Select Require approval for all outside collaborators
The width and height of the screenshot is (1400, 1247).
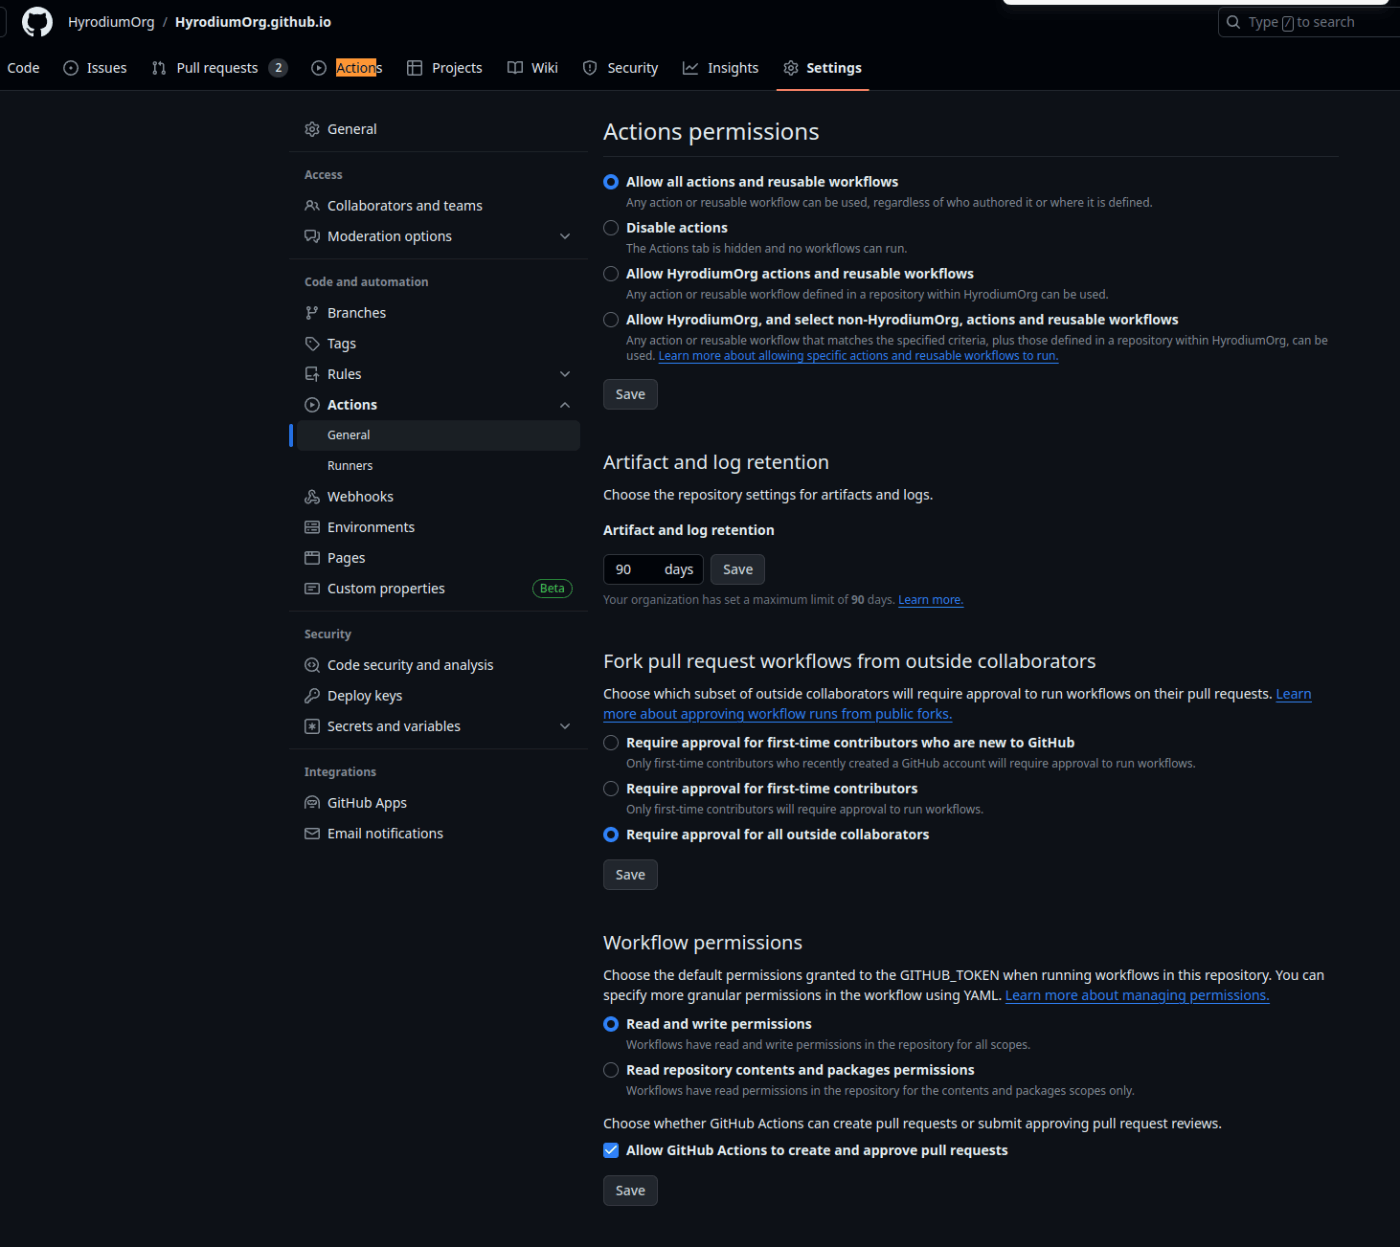pyautogui.click(x=611, y=835)
